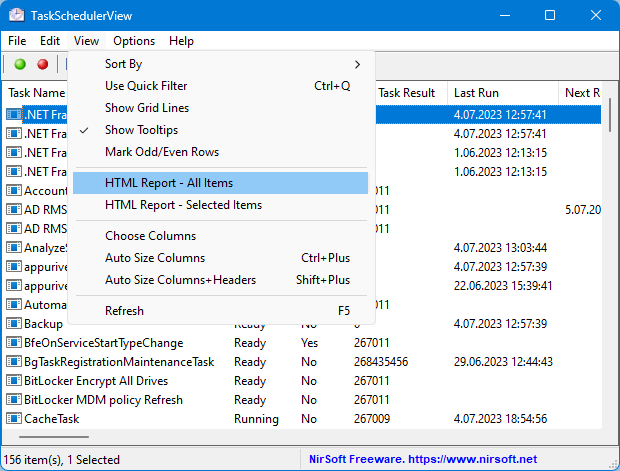Click the Running status of CacheTask
Image resolution: width=620 pixels, height=471 pixels.
[x=256, y=419]
